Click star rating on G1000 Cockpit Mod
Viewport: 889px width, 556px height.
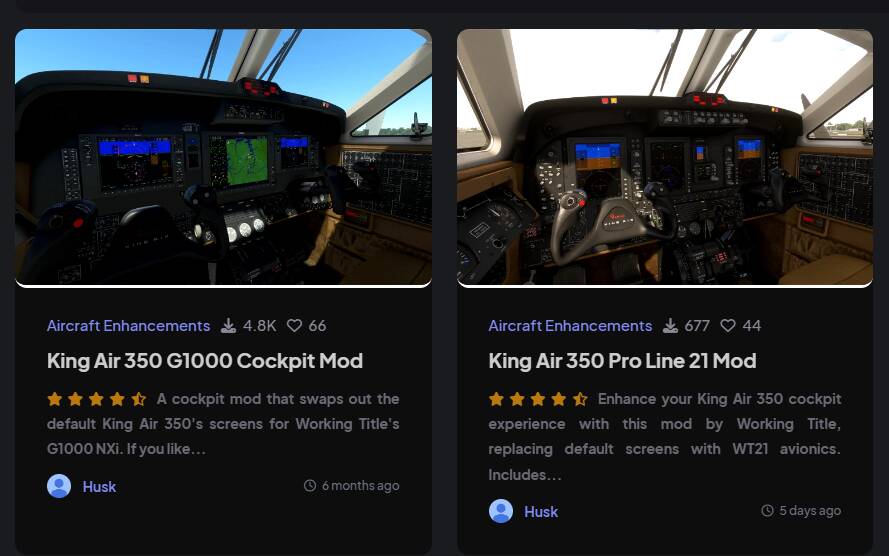[96, 400]
